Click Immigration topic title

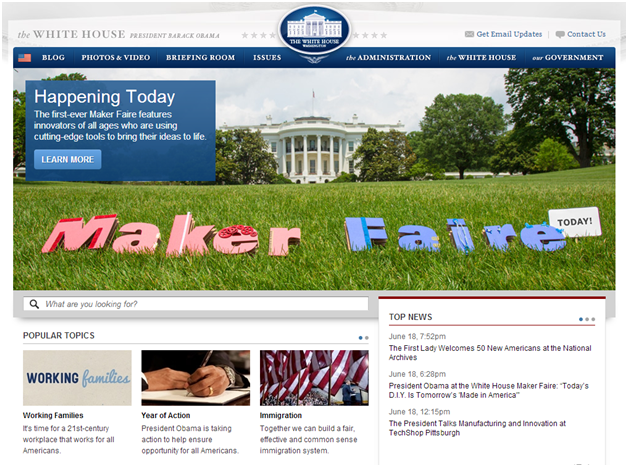pyautogui.click(x=281, y=415)
